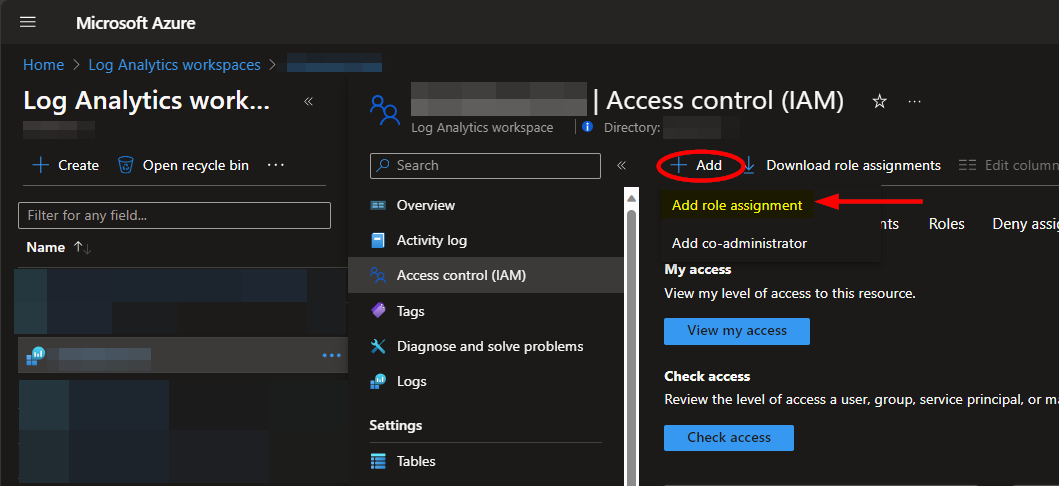Click the Edit columns icon
The width and height of the screenshot is (1059, 486).
(x=968, y=165)
